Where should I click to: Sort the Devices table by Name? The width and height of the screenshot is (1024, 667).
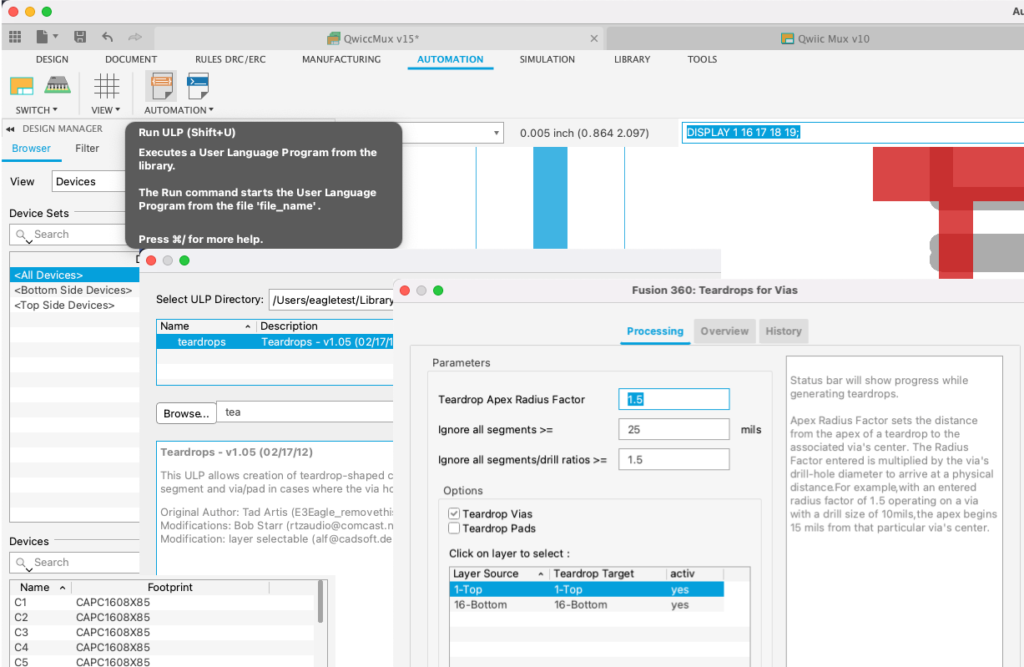[42, 587]
